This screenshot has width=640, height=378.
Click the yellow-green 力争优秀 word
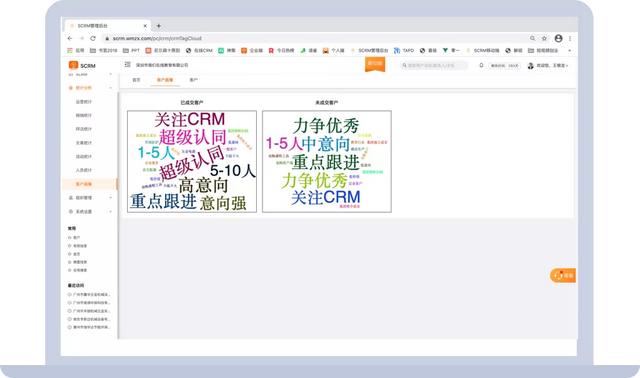314,180
